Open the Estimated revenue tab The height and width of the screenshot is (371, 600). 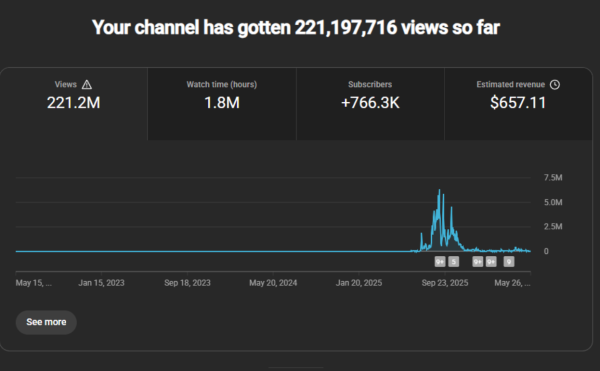pos(518,104)
